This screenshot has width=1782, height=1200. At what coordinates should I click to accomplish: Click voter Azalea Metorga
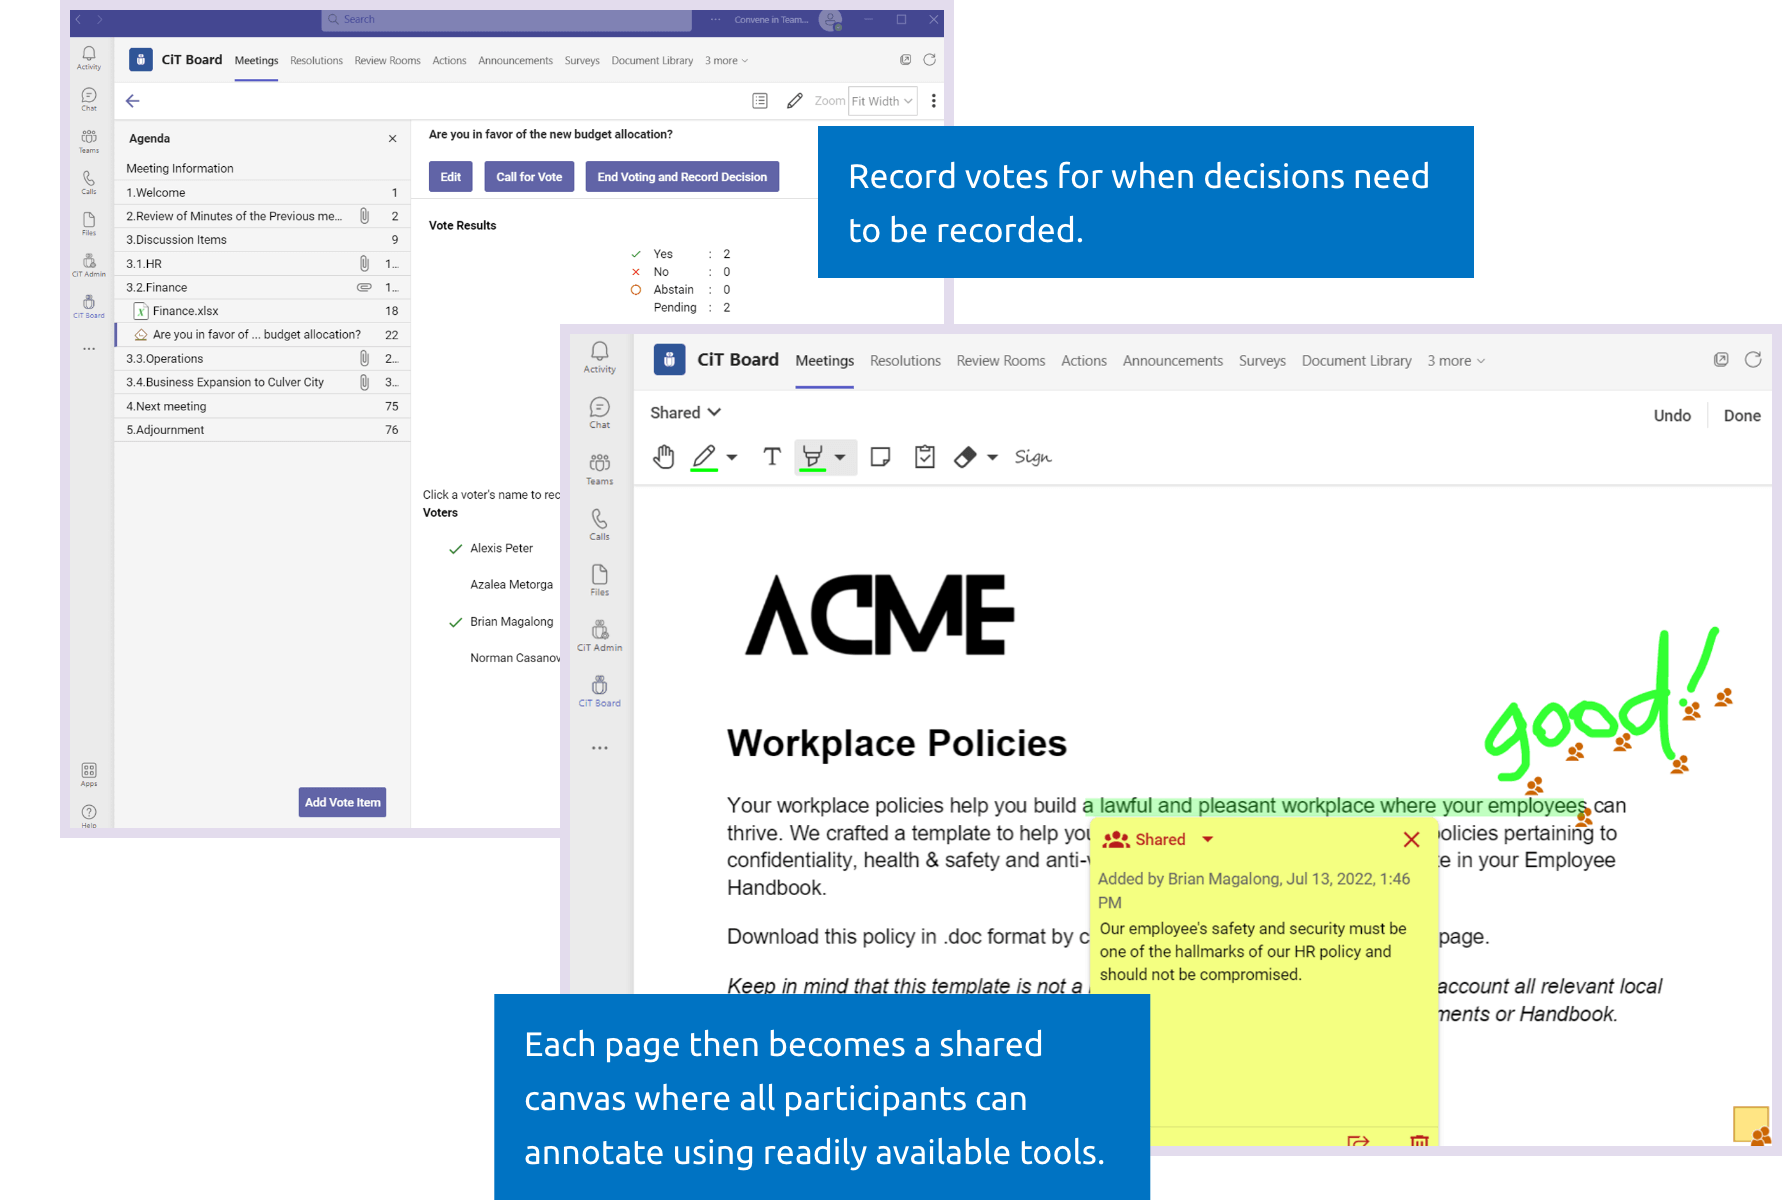(511, 585)
